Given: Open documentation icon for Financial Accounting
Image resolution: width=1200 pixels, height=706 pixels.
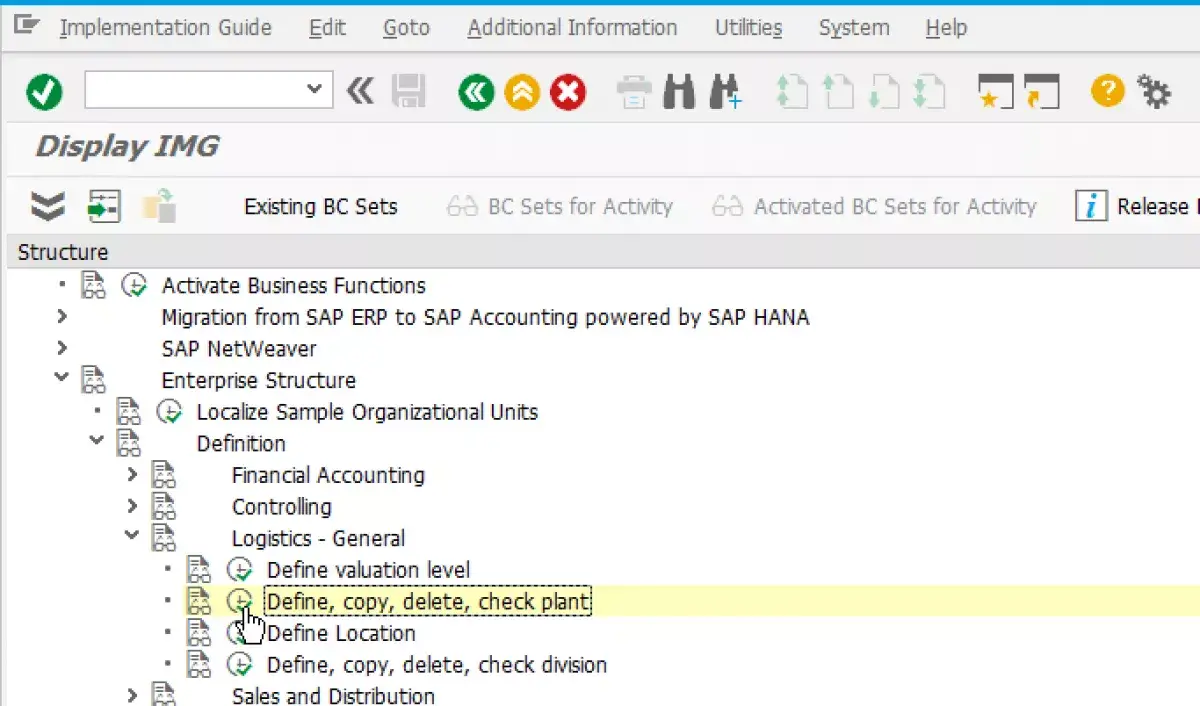Looking at the screenshot, I should (164, 475).
